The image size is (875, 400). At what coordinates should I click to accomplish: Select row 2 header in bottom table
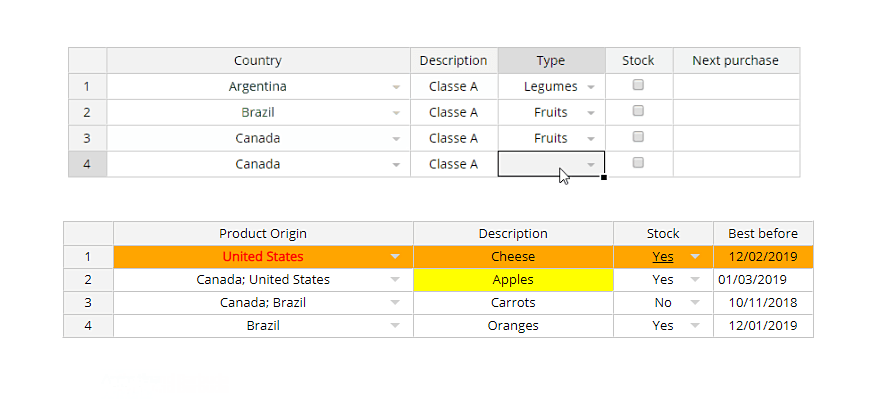pos(88,280)
